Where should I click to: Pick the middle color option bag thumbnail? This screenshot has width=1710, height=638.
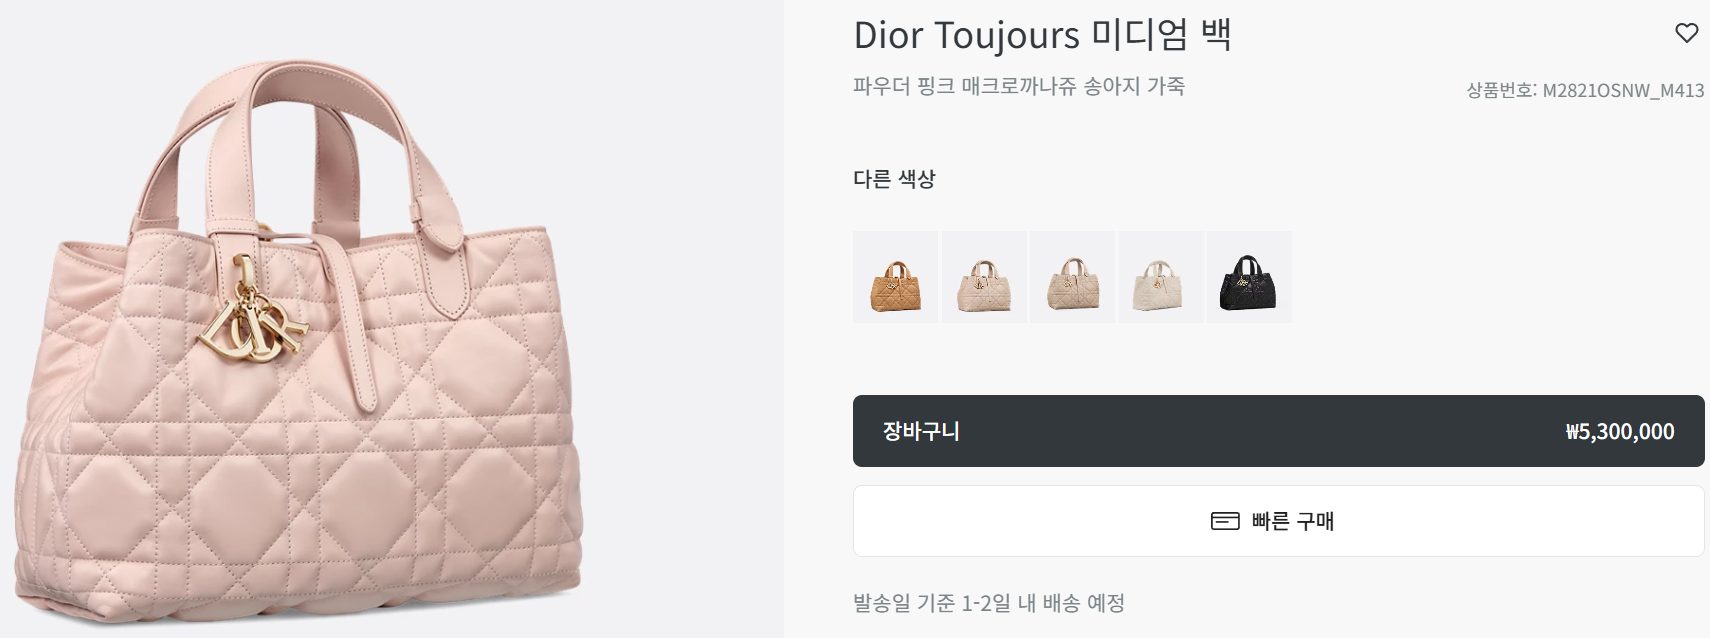pyautogui.click(x=1072, y=277)
